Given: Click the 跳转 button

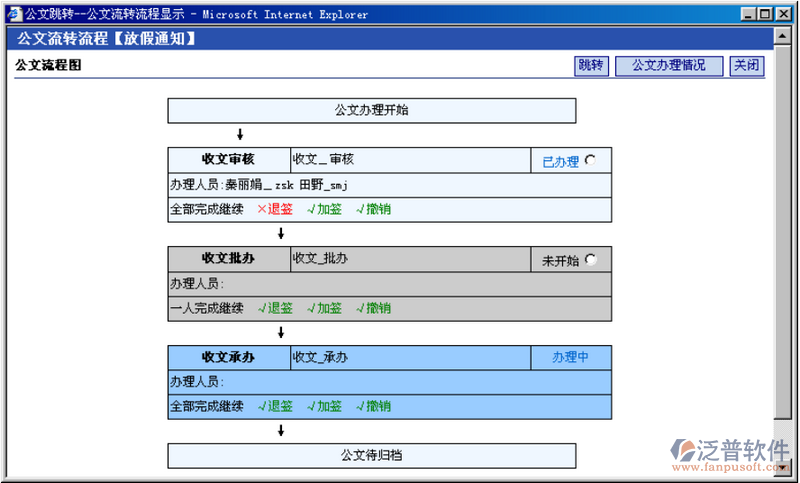Looking at the screenshot, I should [591, 66].
